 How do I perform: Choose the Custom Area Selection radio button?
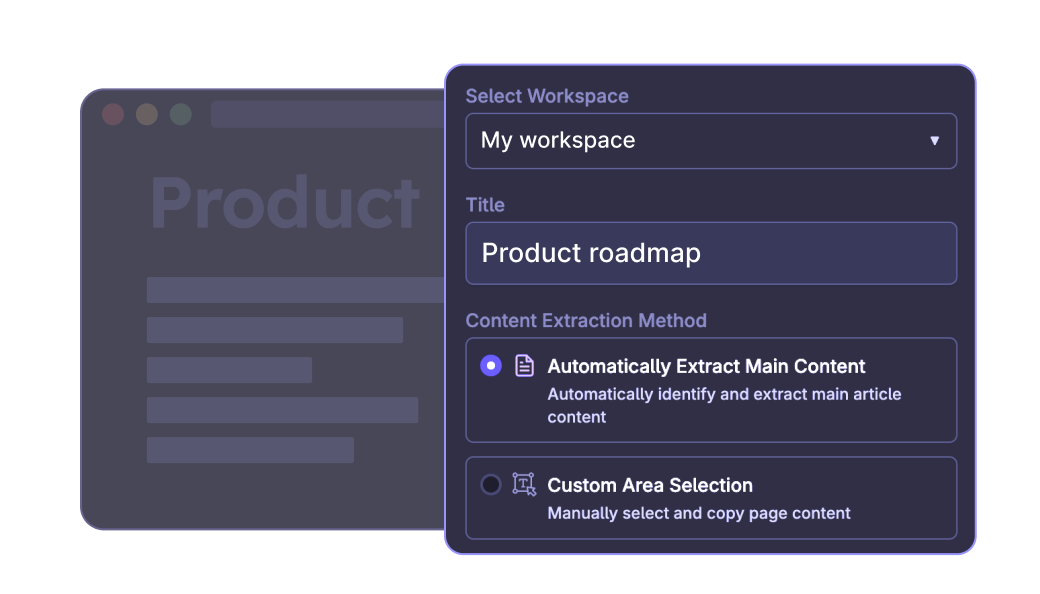coord(491,485)
